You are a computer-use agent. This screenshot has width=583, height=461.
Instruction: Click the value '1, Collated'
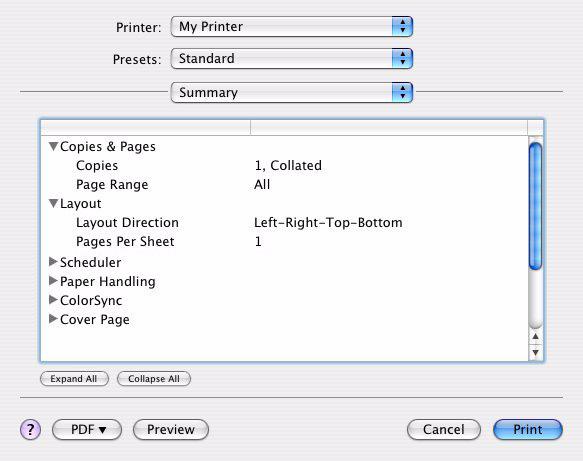(x=288, y=165)
